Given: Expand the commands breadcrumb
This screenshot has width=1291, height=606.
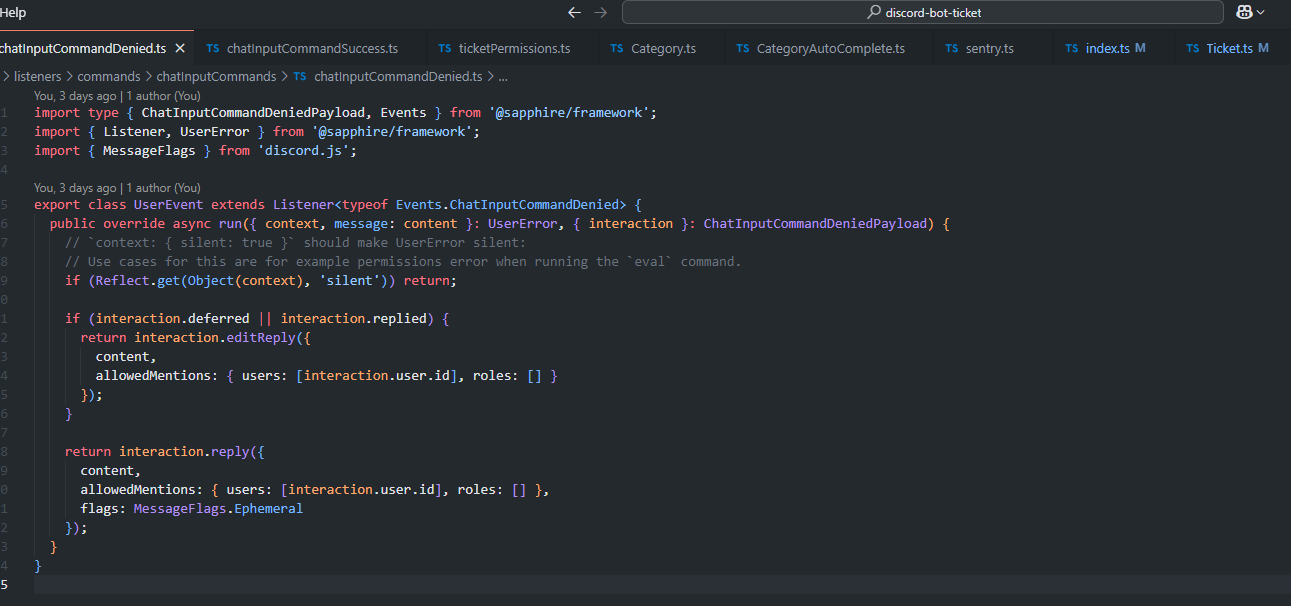Looking at the screenshot, I should coord(109,76).
